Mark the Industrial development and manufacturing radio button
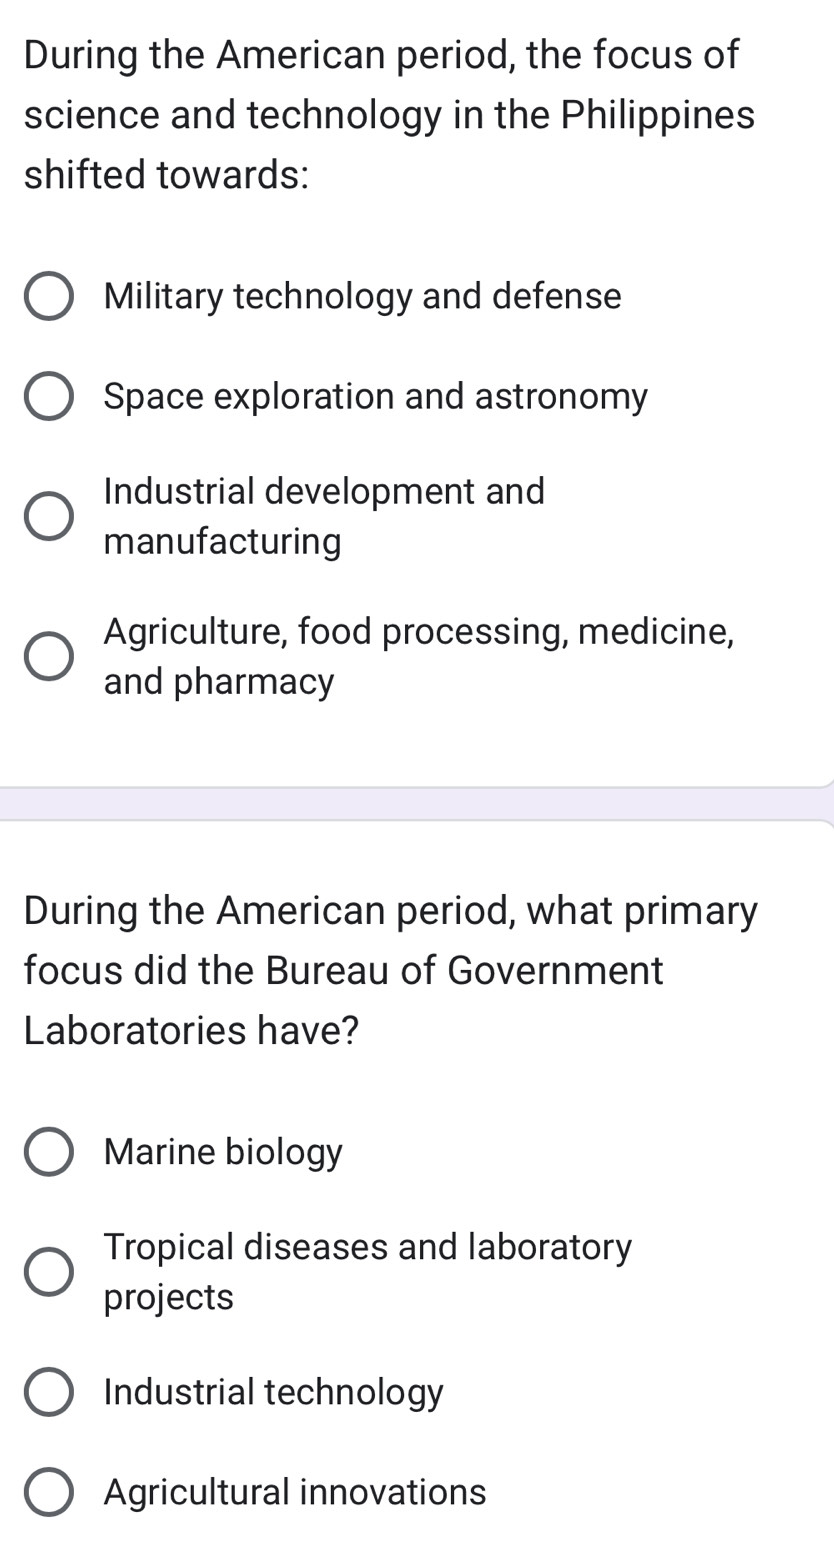This screenshot has height=1562, width=834. [48, 516]
